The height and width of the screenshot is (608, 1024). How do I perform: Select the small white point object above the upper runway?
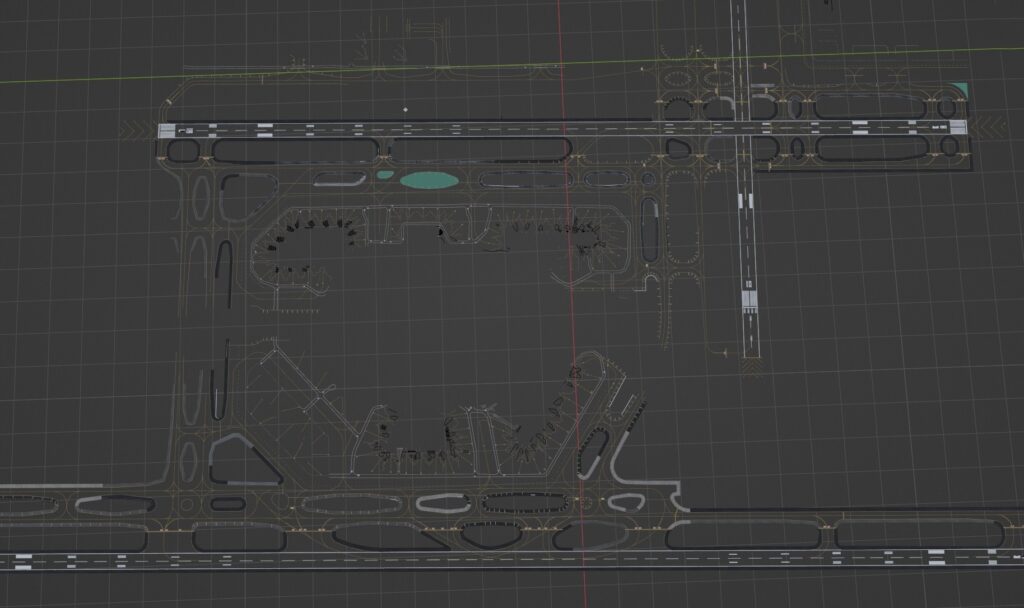pyautogui.click(x=406, y=110)
